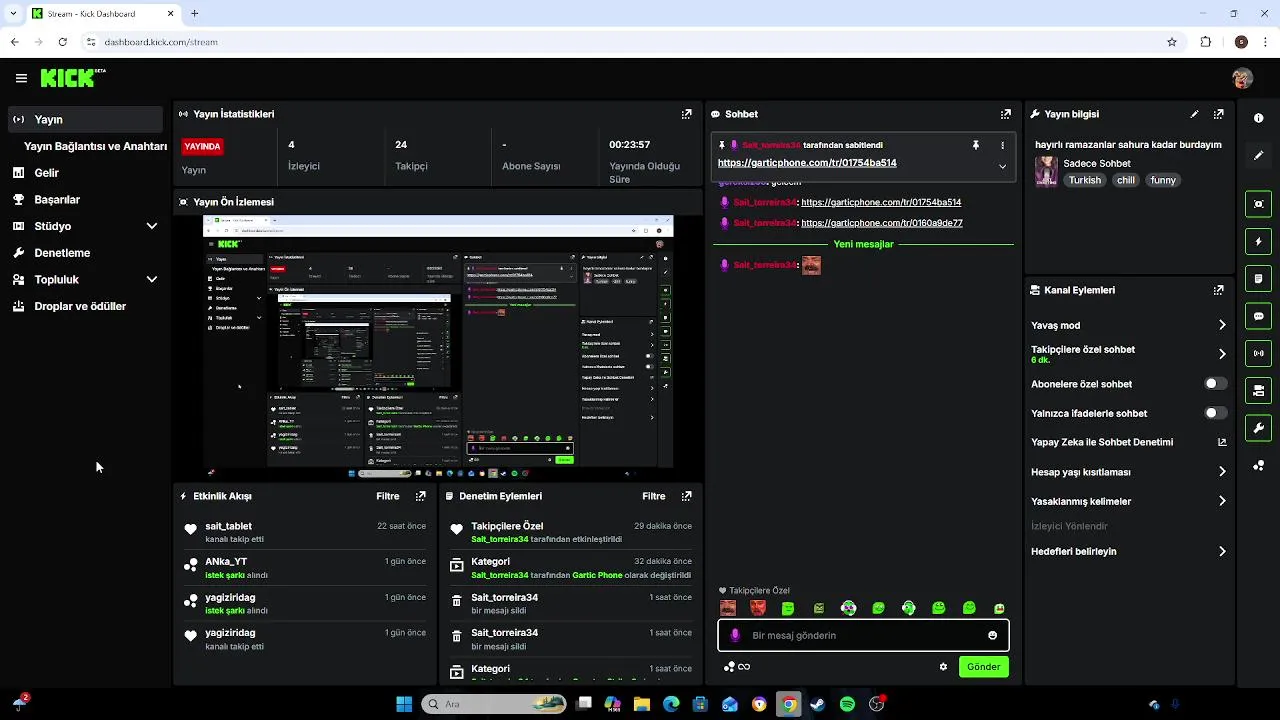
Task: Click the channel points icon below chat
Action: [x=730, y=667]
